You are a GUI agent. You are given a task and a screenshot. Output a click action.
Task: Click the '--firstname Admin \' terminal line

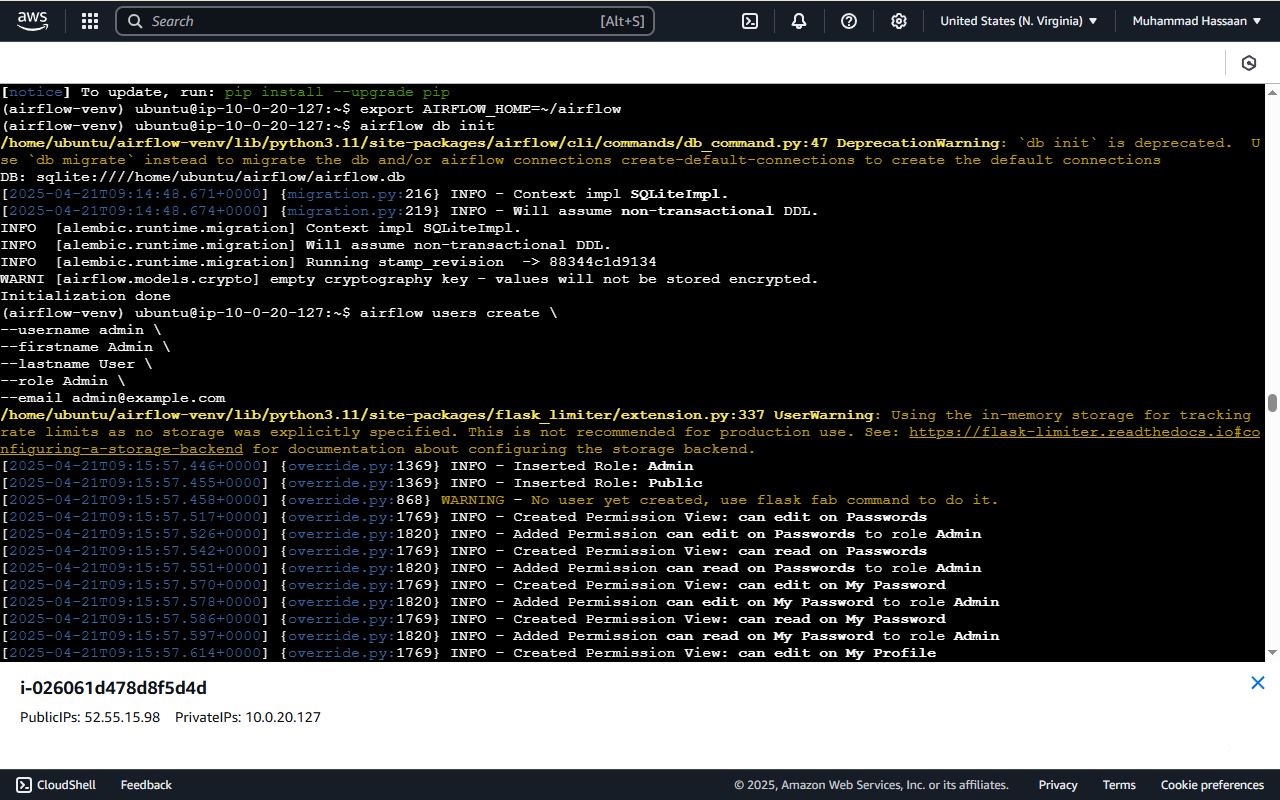tap(86, 347)
